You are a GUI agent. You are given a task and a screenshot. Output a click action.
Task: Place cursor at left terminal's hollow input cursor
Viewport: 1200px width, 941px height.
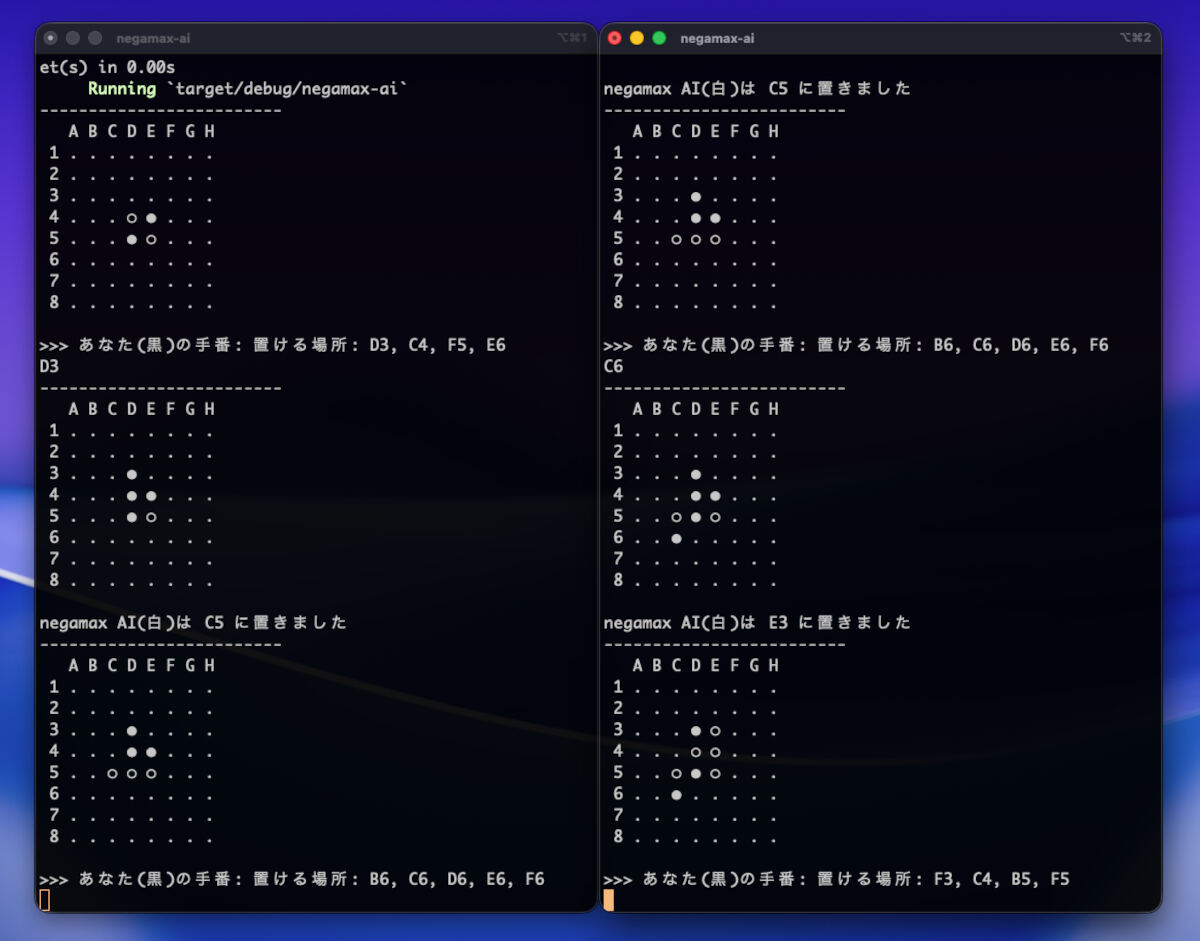[44, 900]
